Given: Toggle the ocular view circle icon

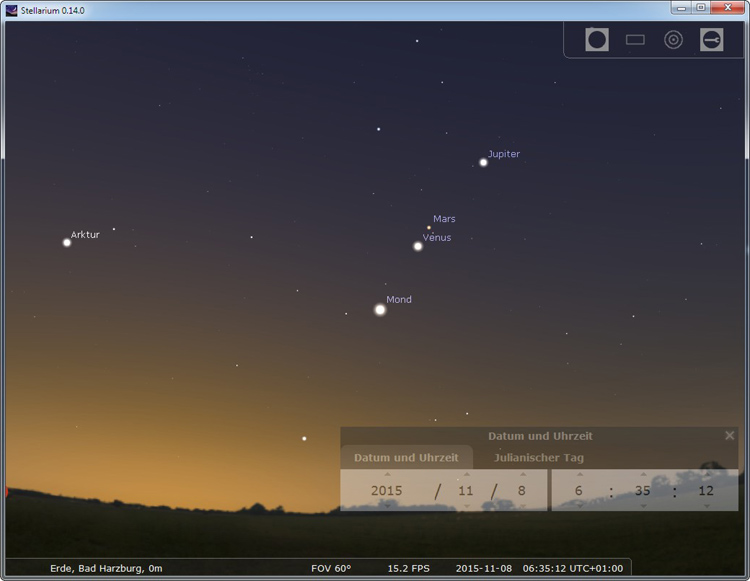Looking at the screenshot, I should coord(597,40).
